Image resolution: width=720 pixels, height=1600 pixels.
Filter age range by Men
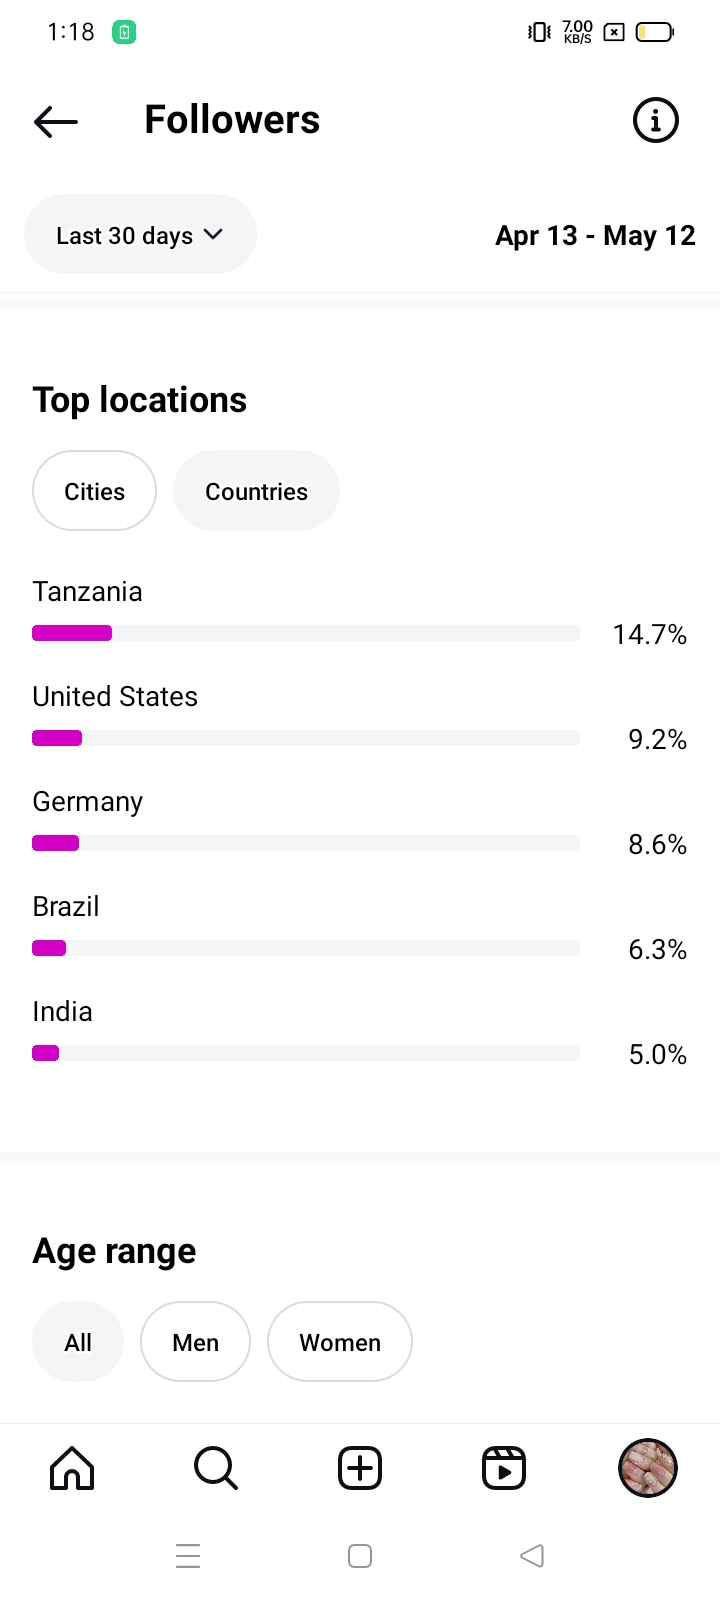click(195, 1342)
